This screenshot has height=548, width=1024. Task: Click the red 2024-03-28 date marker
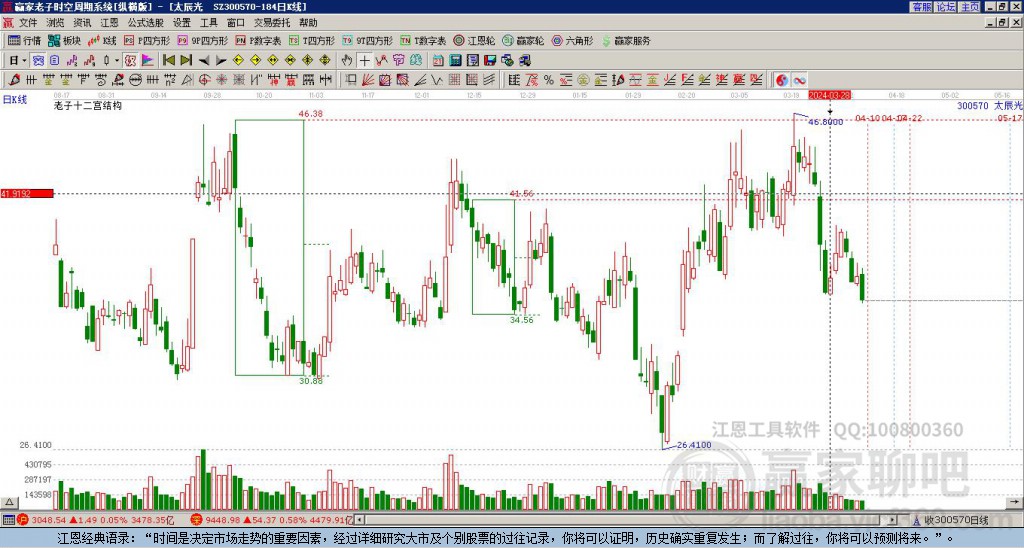coord(829,95)
